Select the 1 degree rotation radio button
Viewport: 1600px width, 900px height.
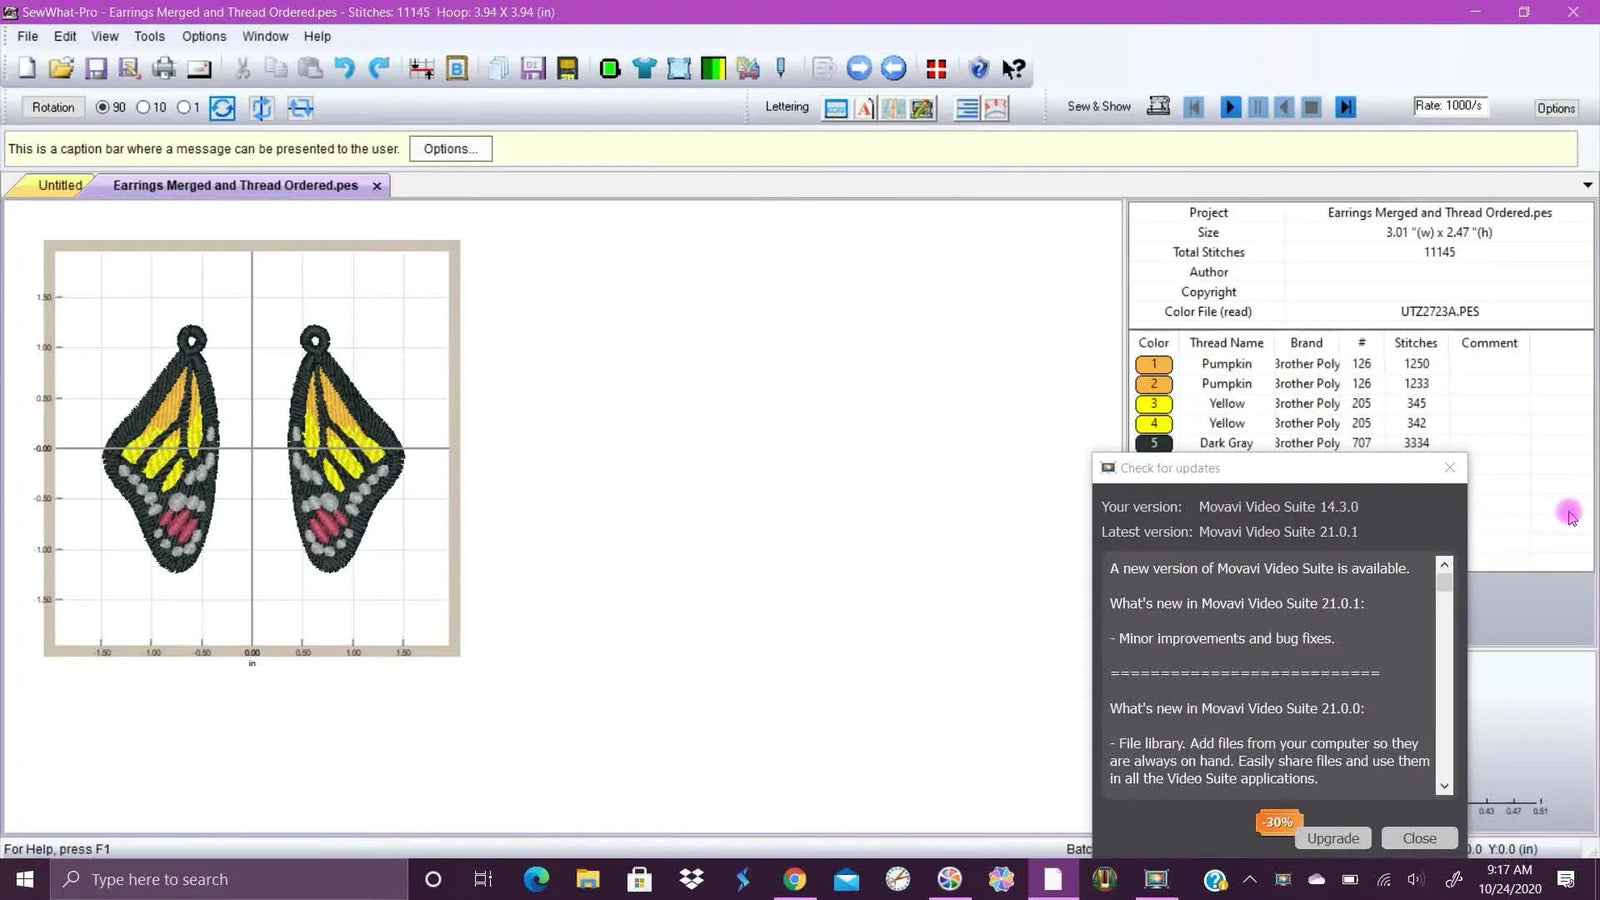183,107
